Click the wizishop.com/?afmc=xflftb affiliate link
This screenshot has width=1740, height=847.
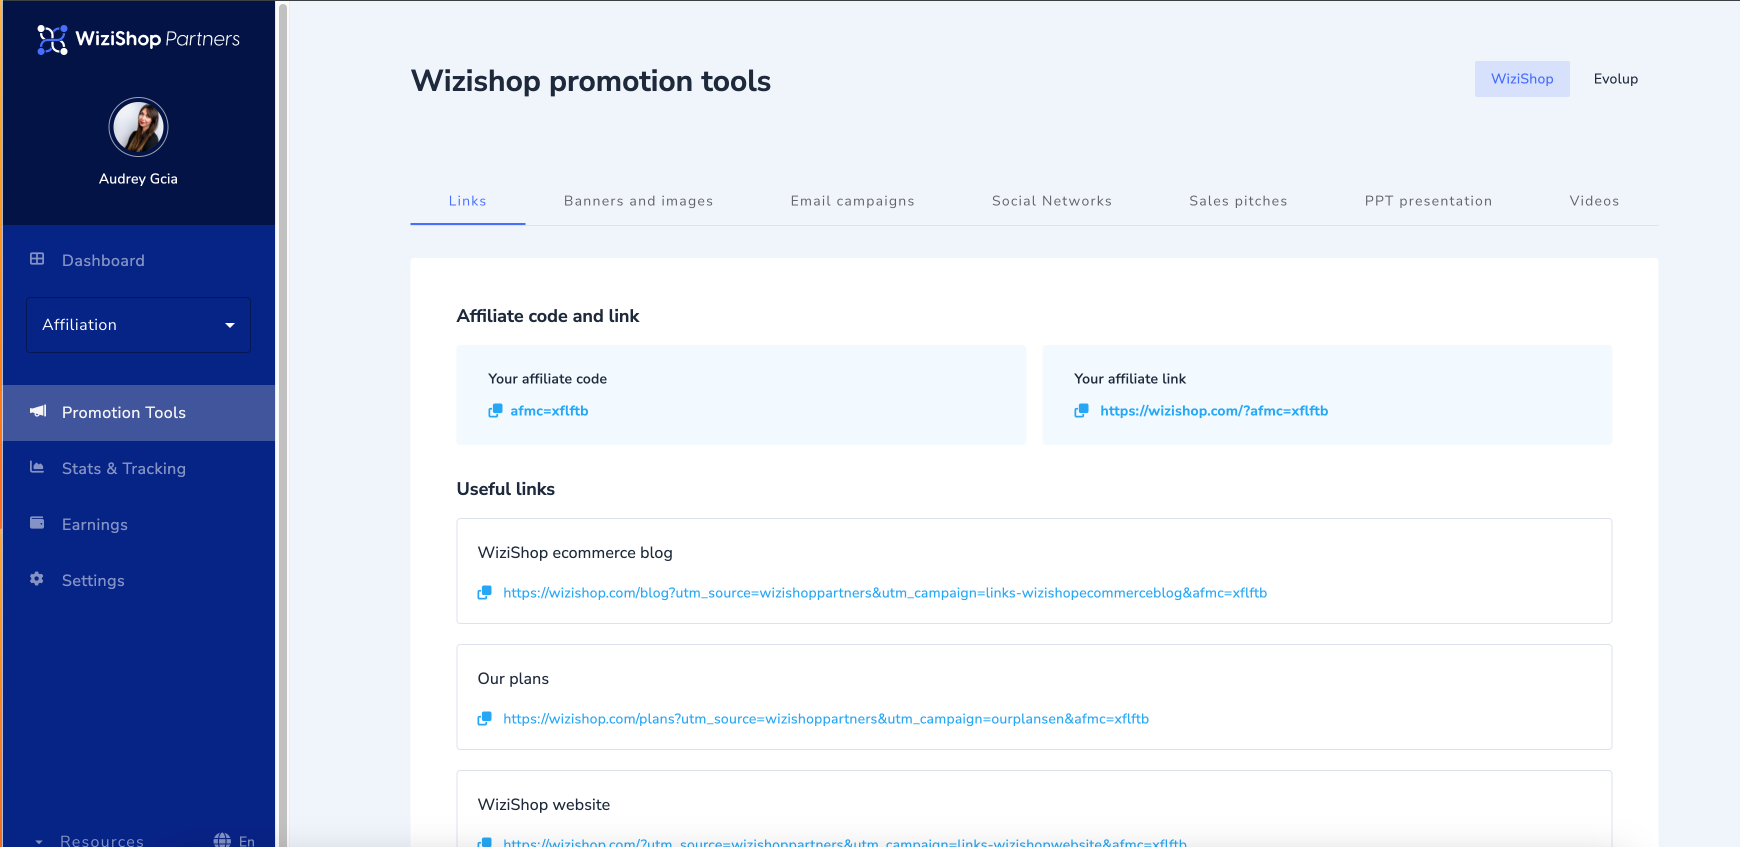[x=1214, y=411]
